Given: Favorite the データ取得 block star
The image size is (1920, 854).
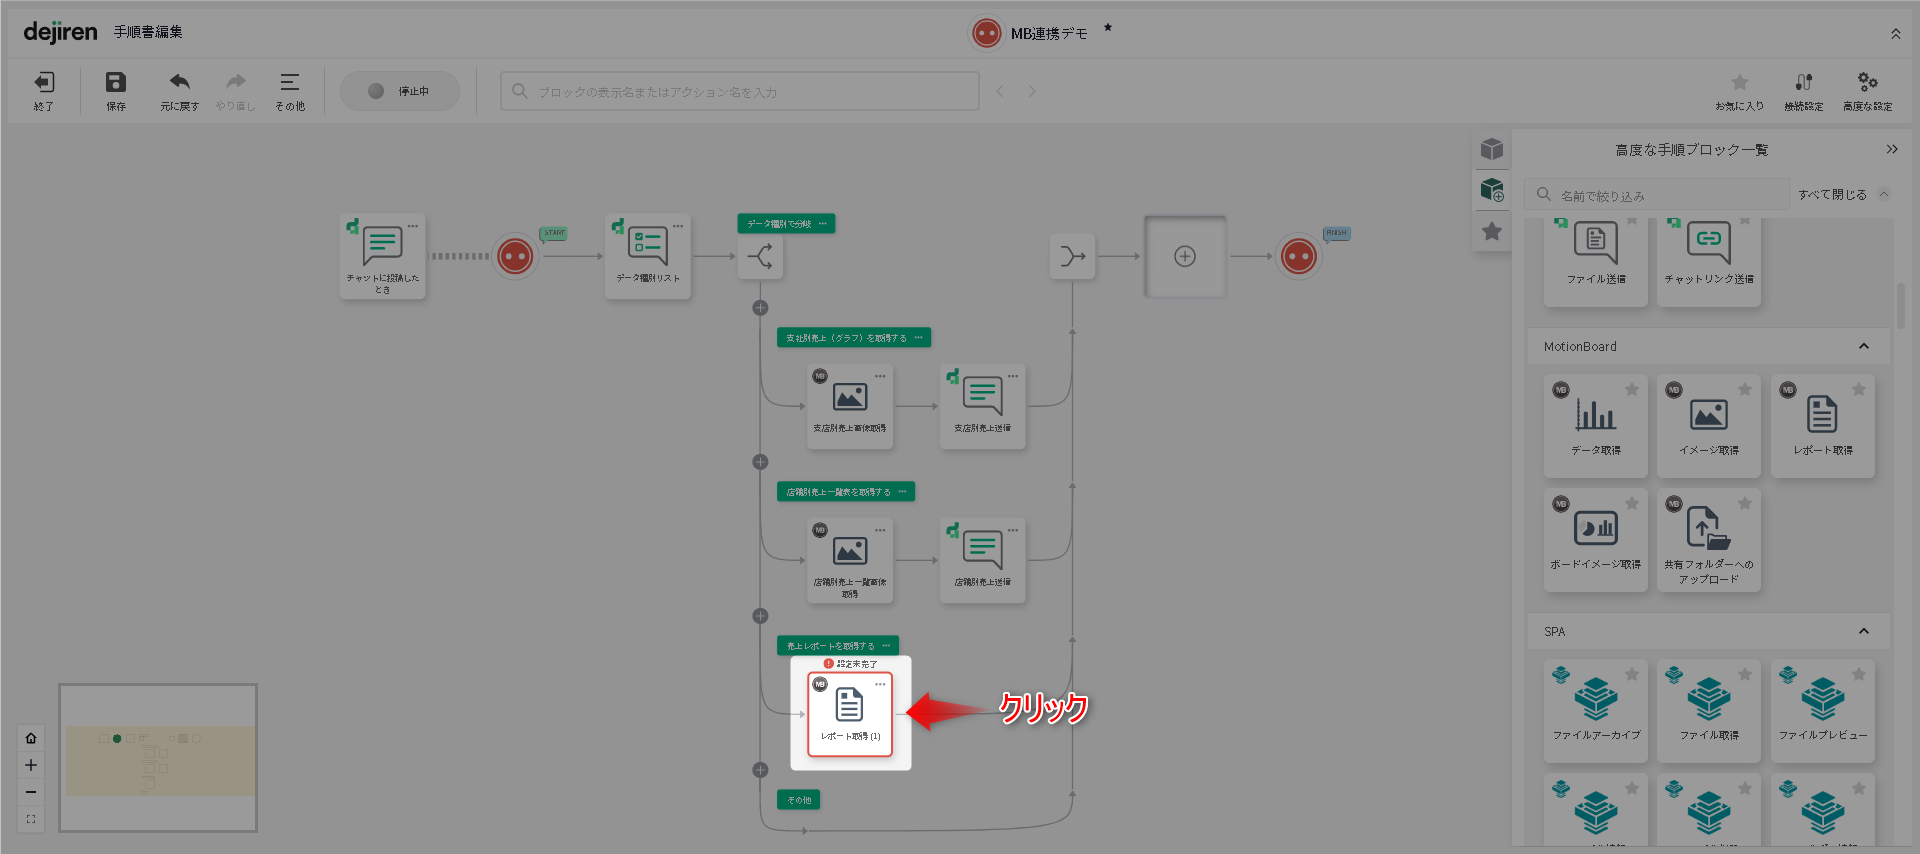Looking at the screenshot, I should pos(1632,389).
